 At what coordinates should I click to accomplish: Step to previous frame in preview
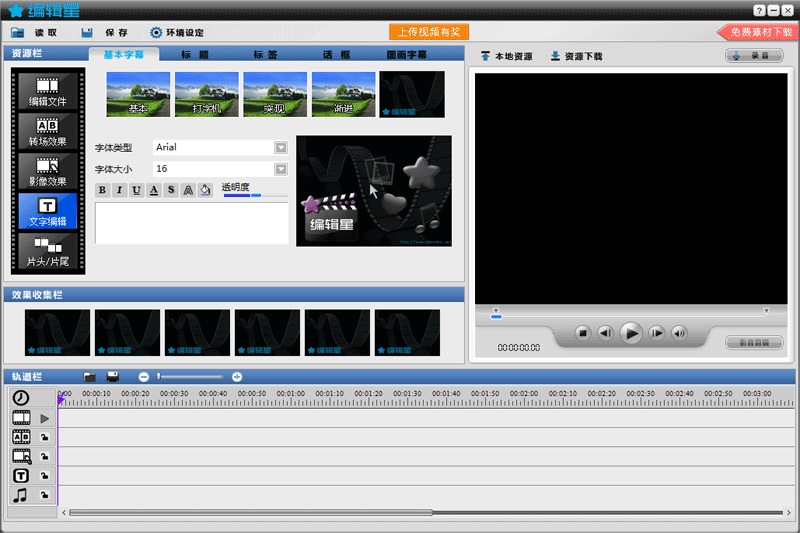tap(606, 334)
